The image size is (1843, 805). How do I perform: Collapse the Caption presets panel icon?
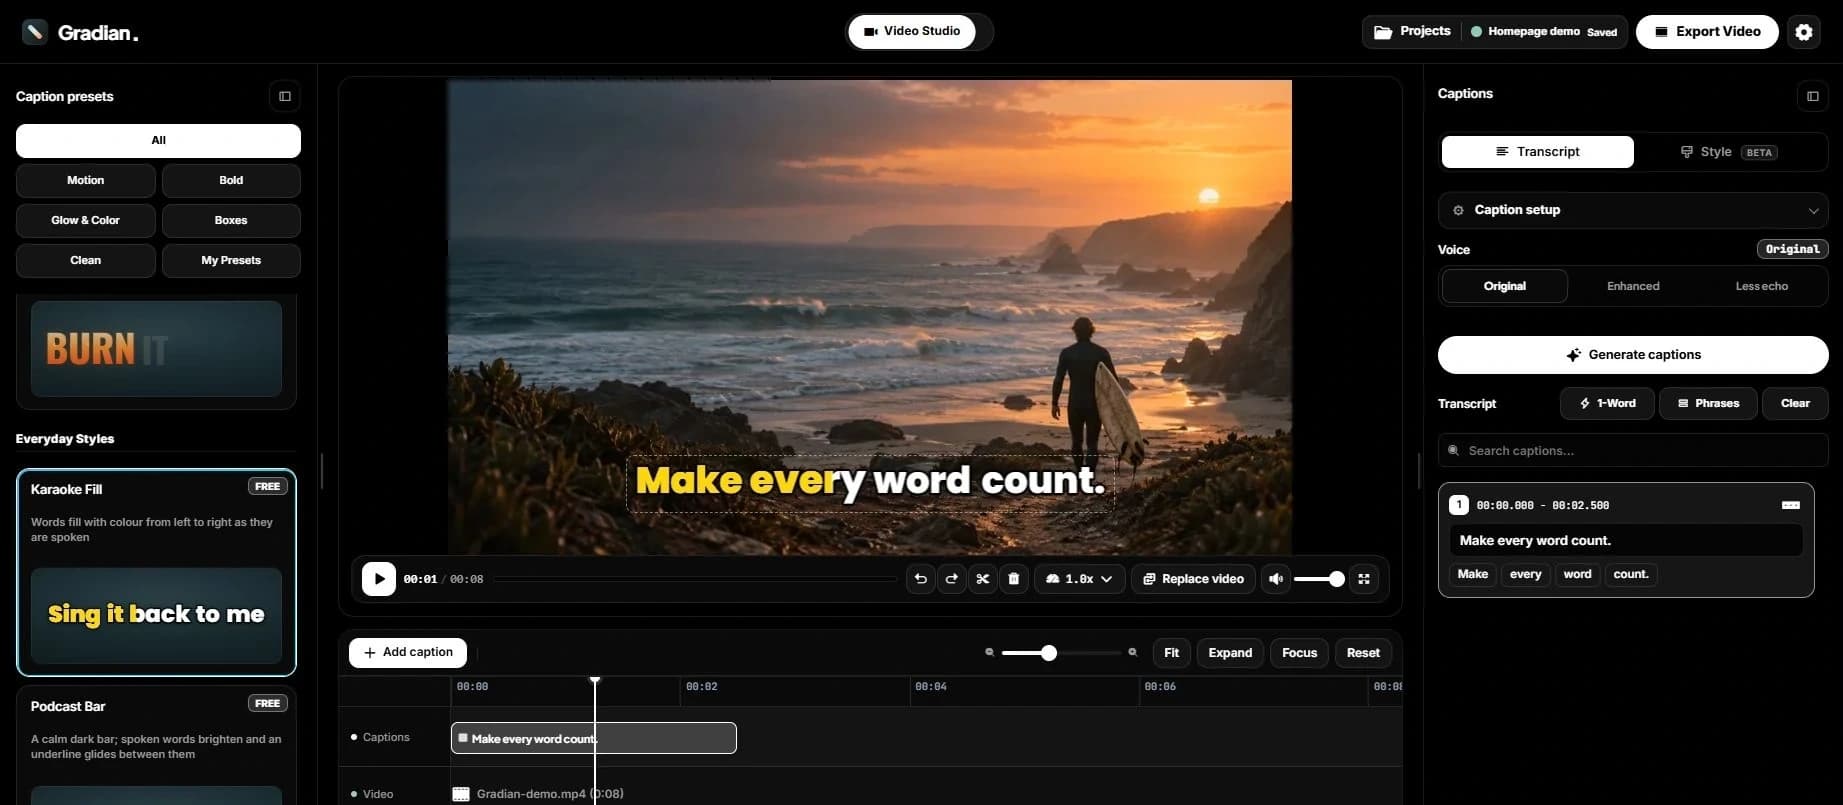pos(285,96)
